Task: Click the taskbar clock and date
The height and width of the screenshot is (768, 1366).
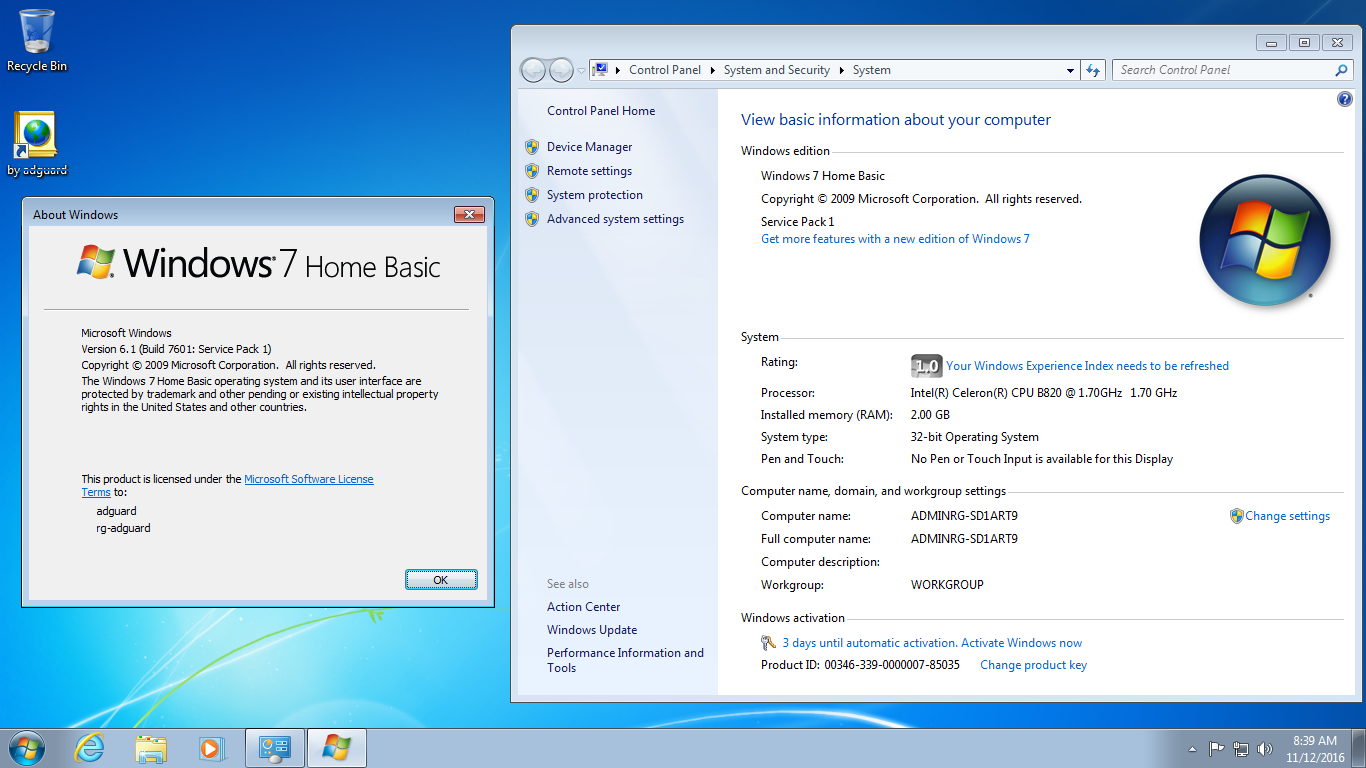Action: [1315, 749]
